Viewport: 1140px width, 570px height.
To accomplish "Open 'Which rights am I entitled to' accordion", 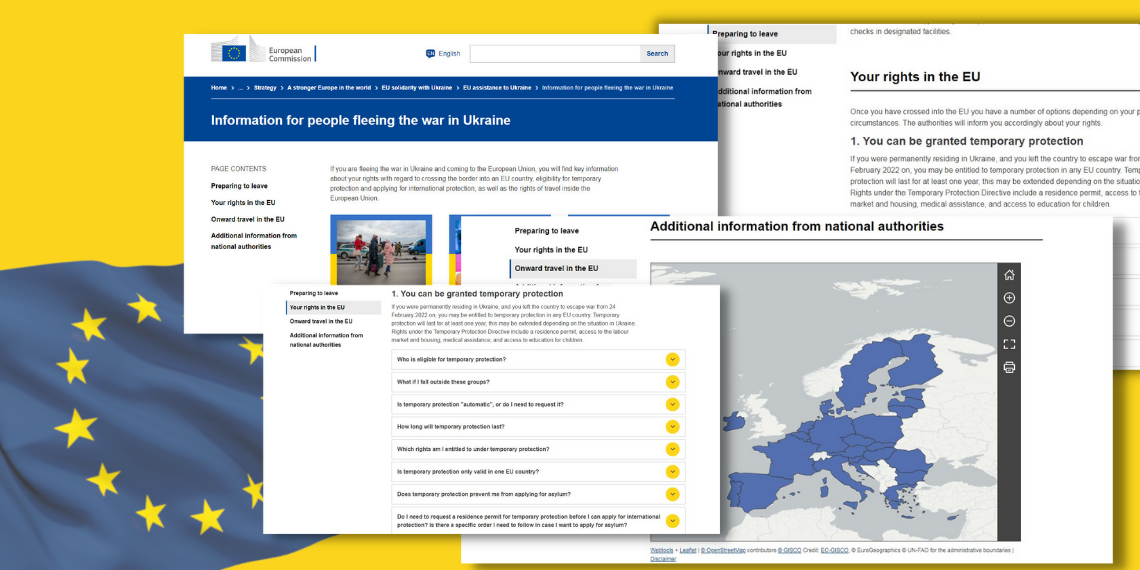I will click(x=672, y=449).
